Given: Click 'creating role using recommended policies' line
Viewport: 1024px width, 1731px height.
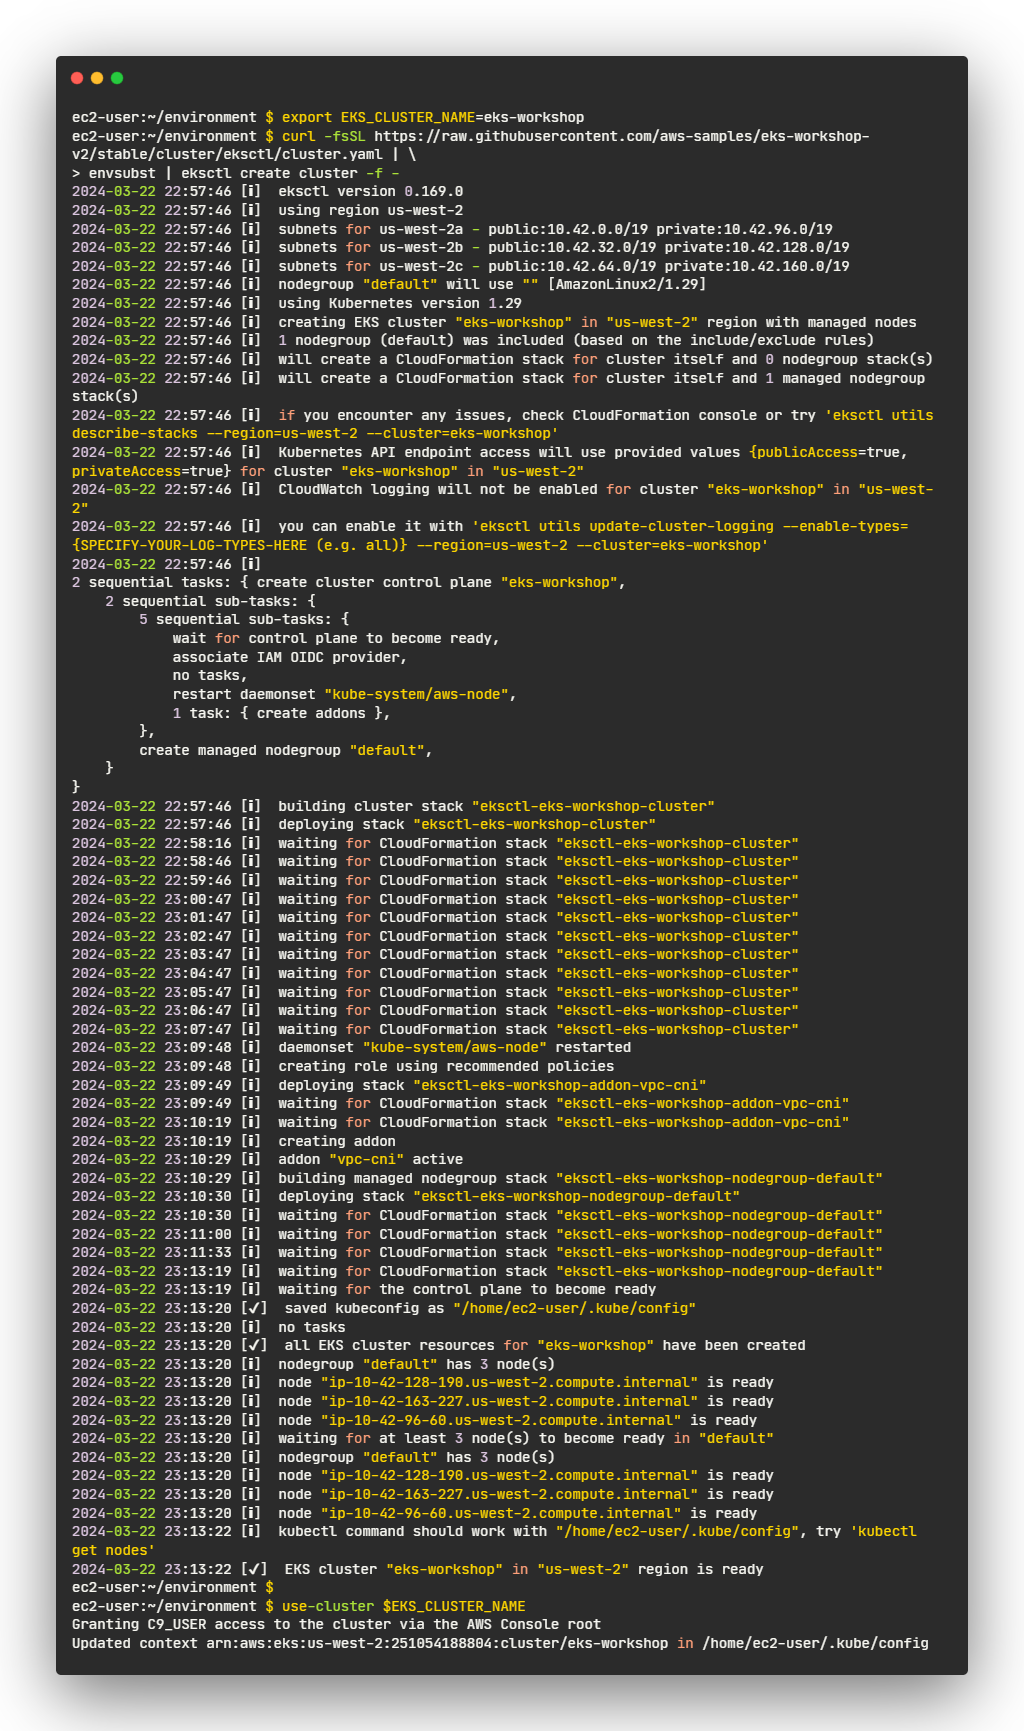Looking at the screenshot, I should 446,1066.
